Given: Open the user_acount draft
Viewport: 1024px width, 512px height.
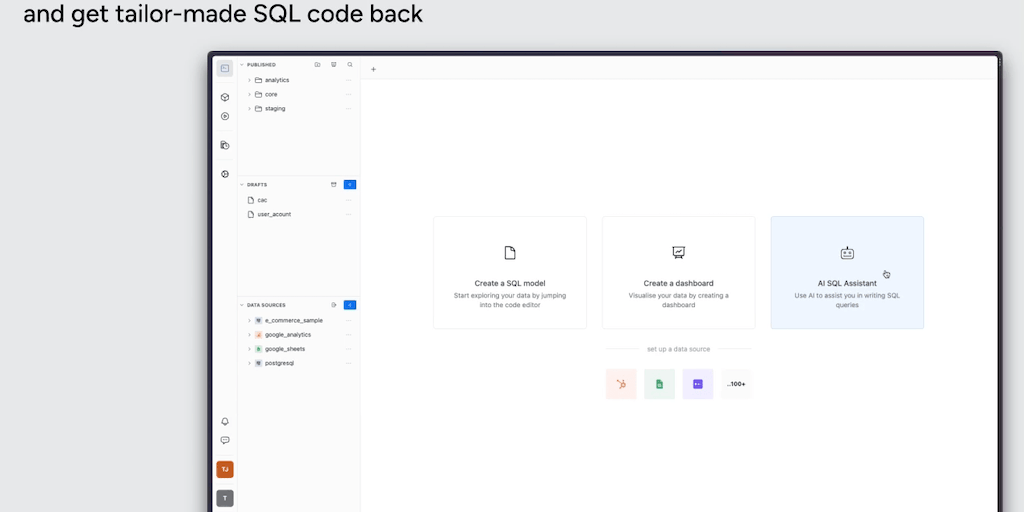Looking at the screenshot, I should pyautogui.click(x=273, y=214).
